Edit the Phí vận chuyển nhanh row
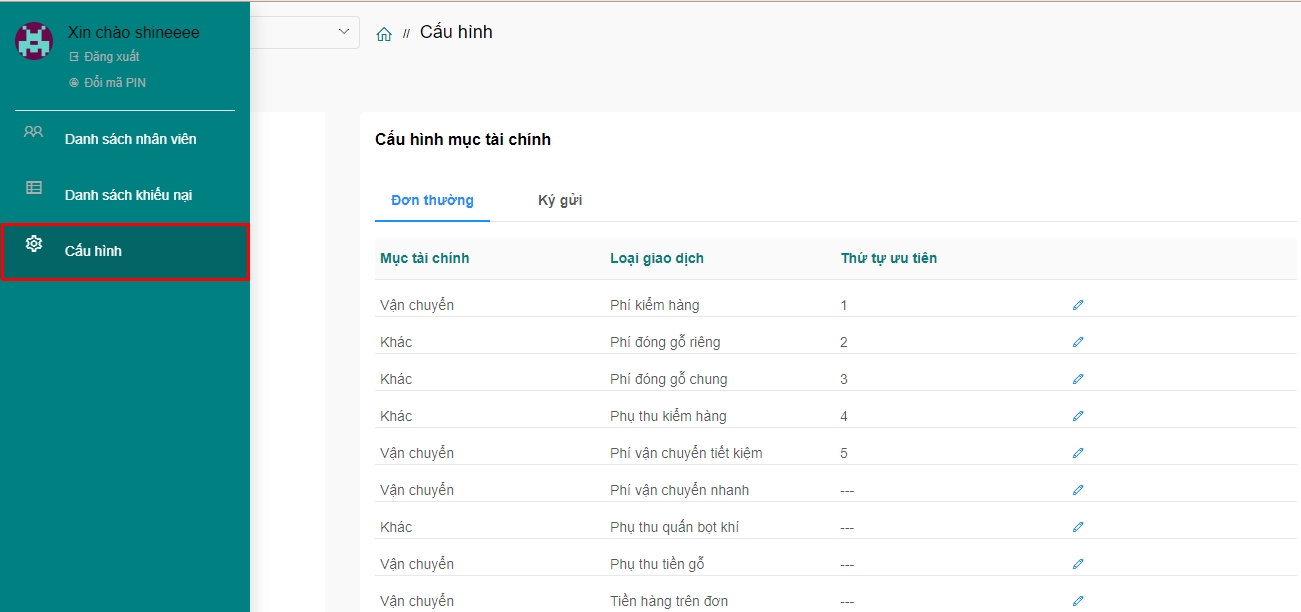Image resolution: width=1301 pixels, height=612 pixels. (x=1078, y=490)
